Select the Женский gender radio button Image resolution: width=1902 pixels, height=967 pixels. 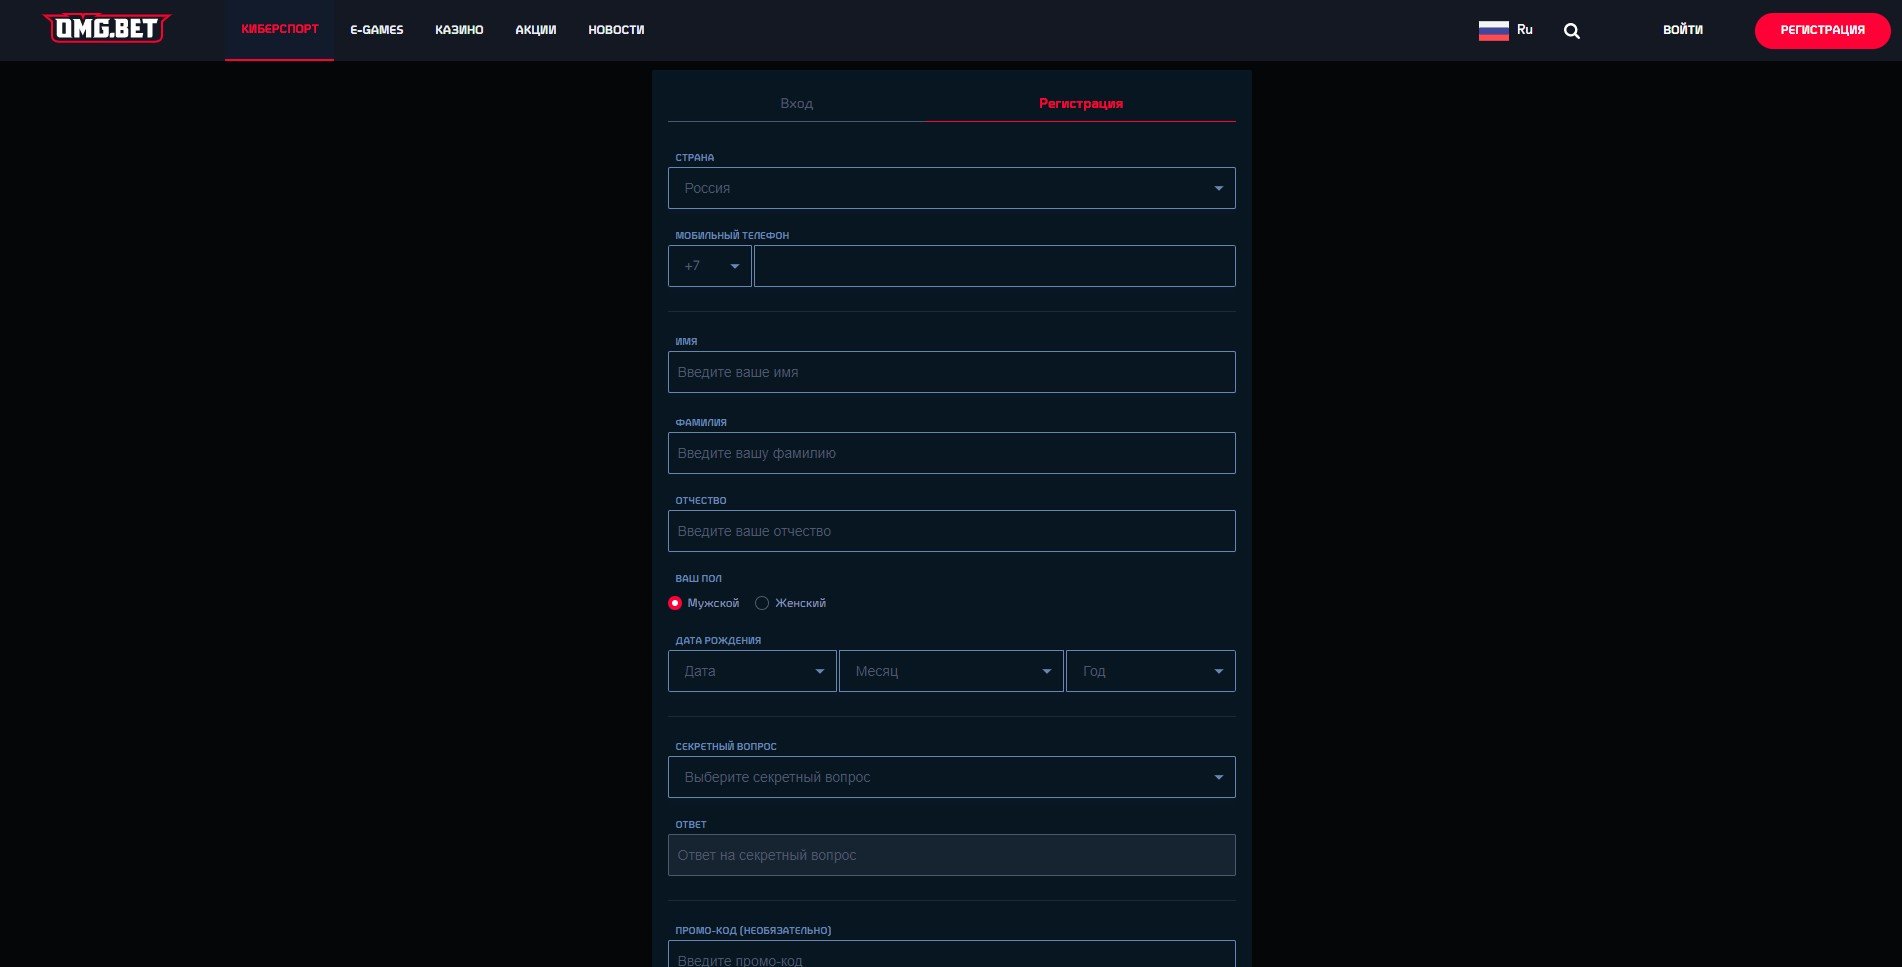point(762,603)
